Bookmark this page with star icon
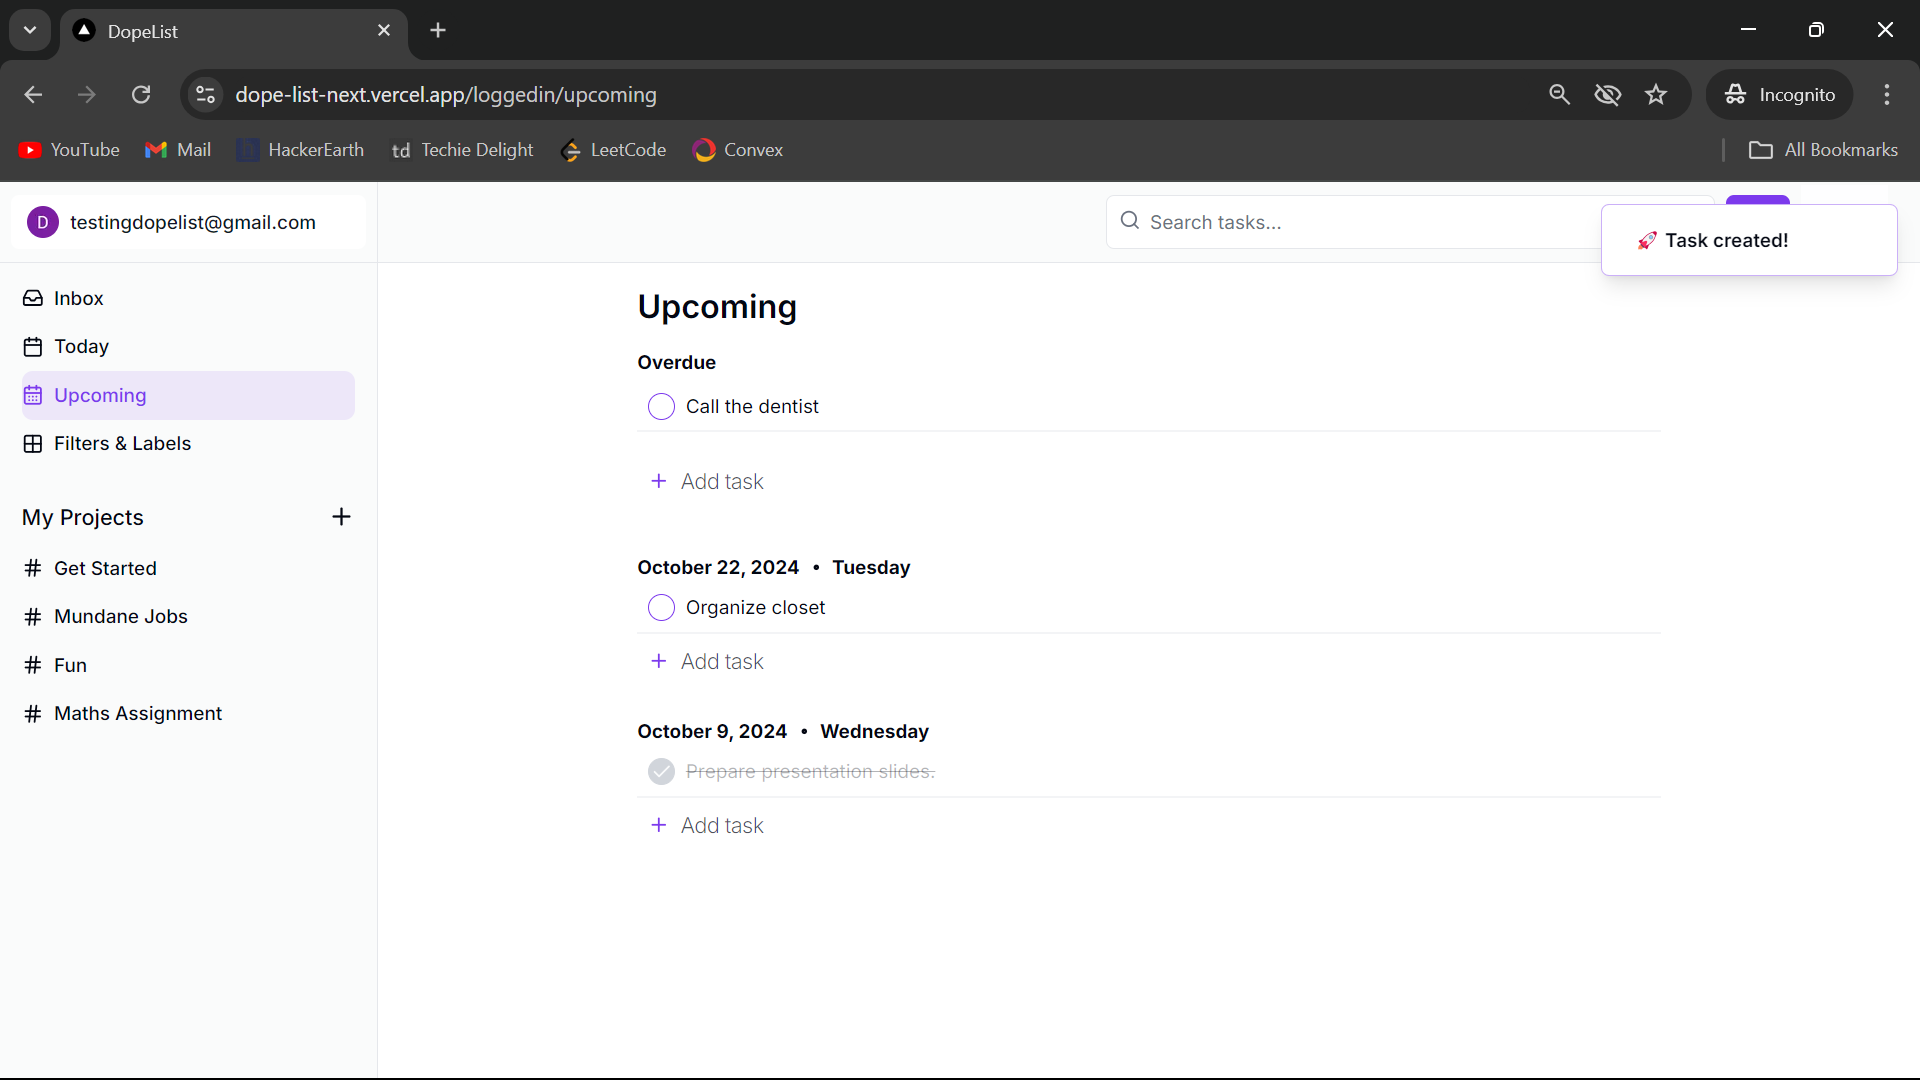 (x=1656, y=95)
